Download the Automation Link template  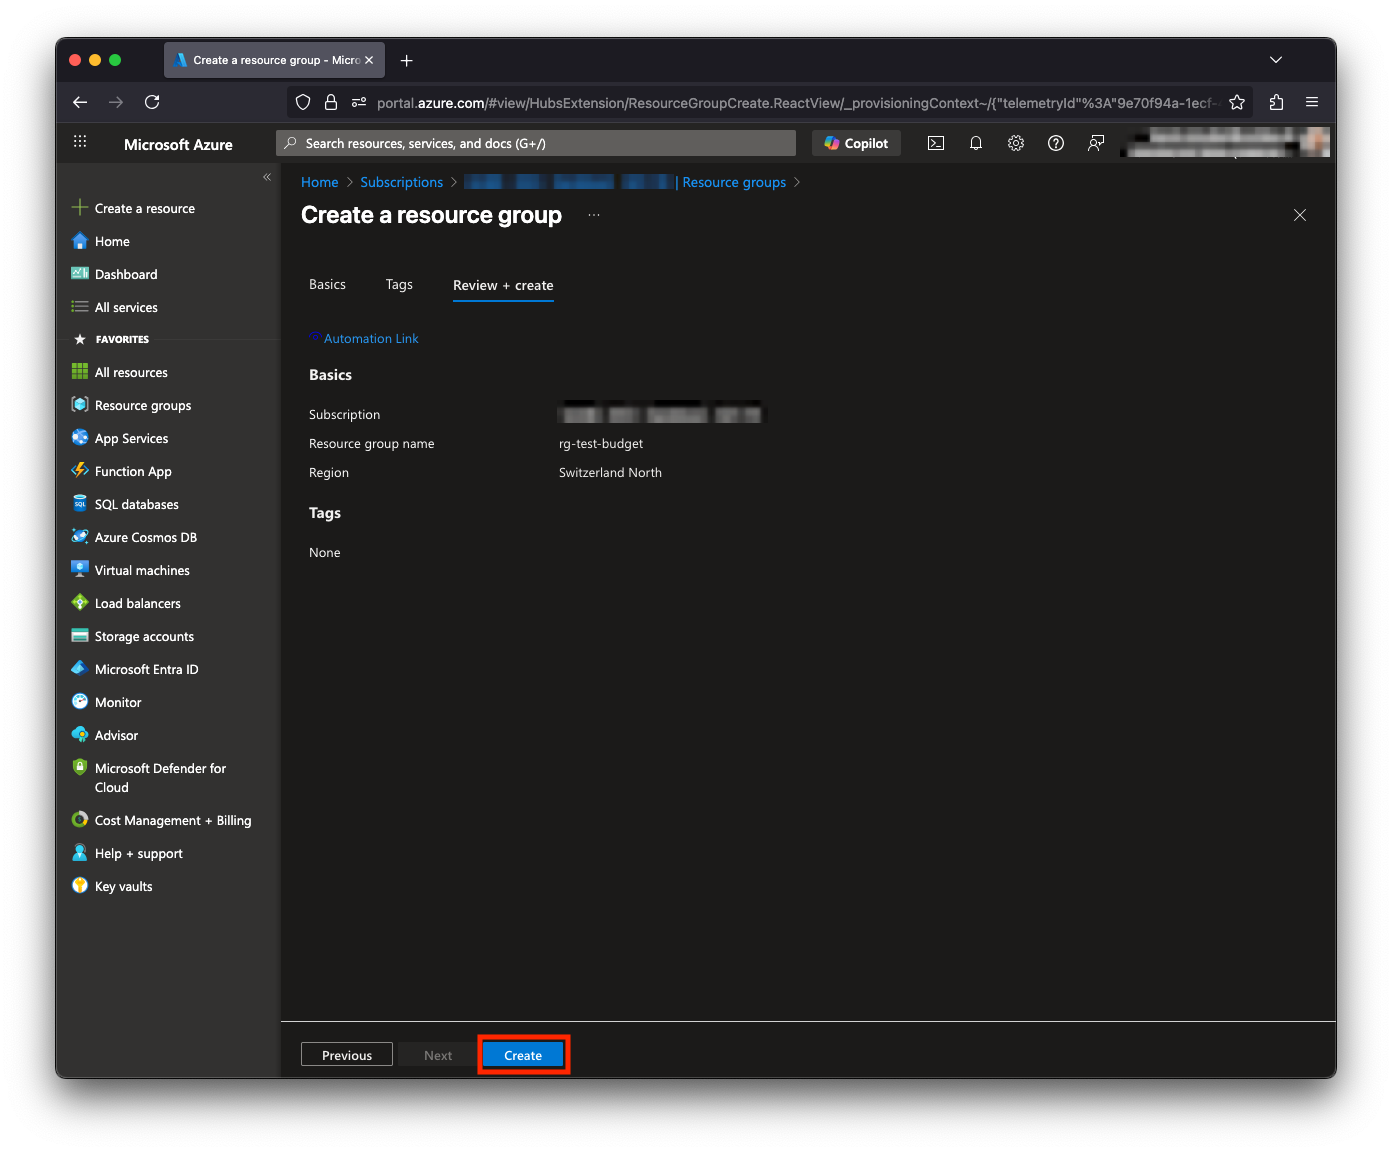pos(371,338)
